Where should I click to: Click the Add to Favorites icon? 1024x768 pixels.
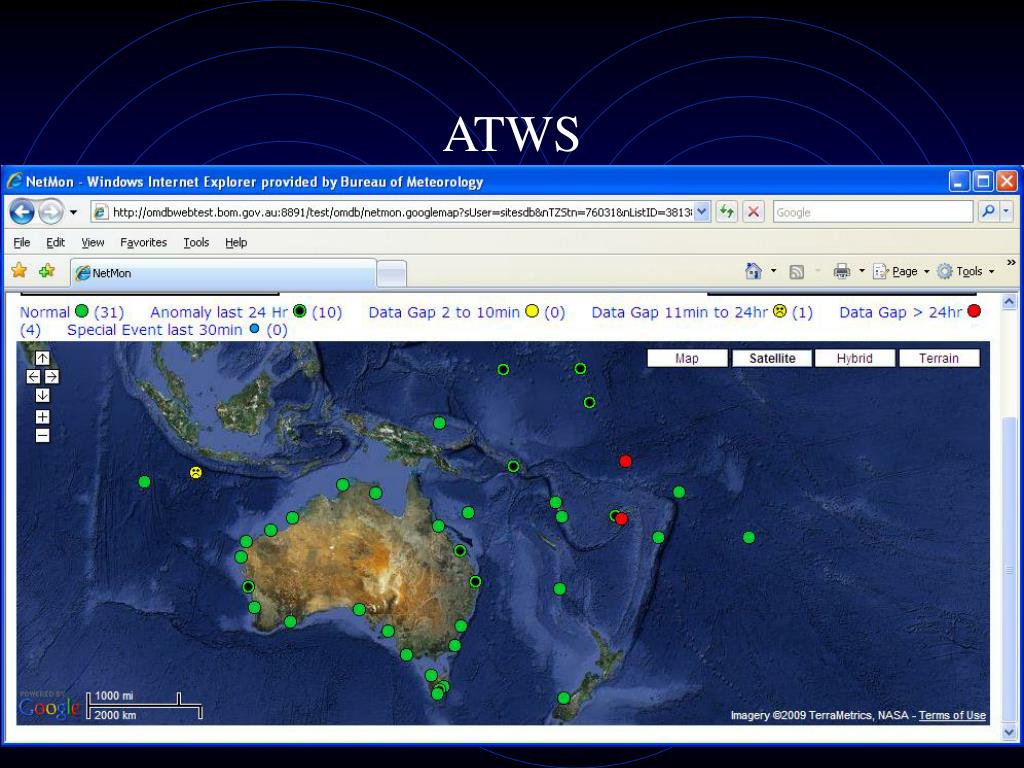pos(47,270)
